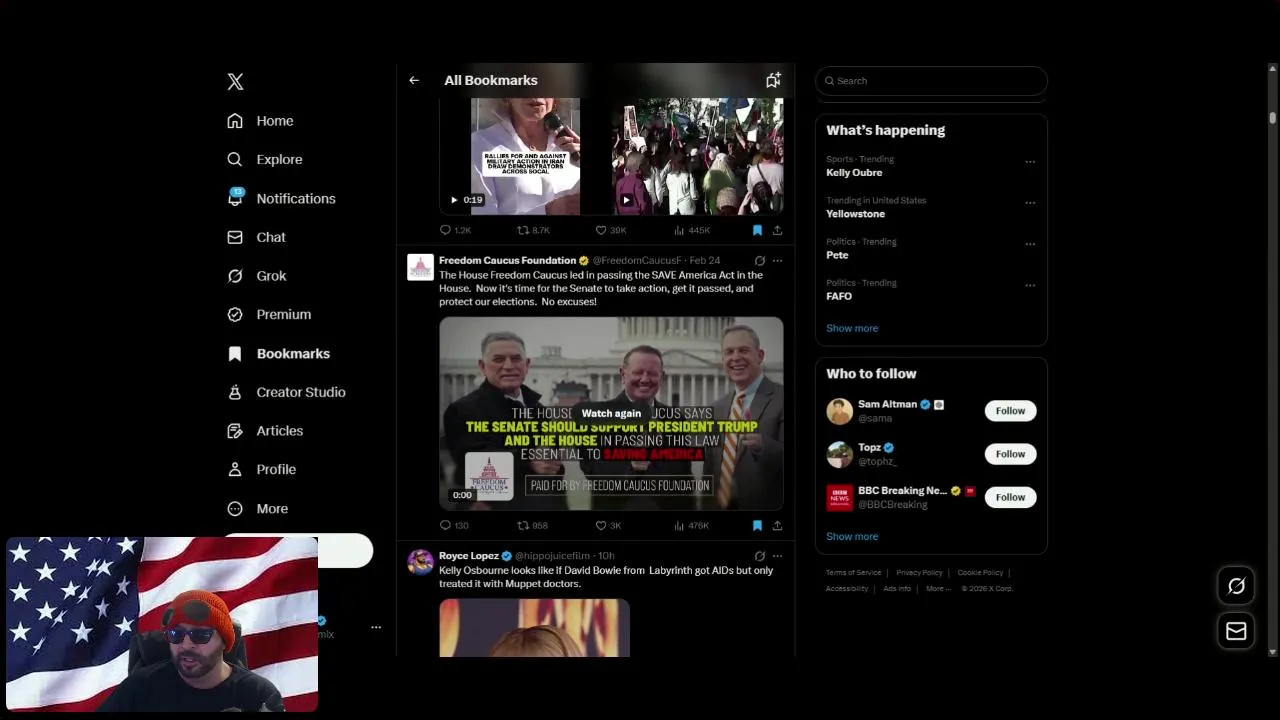This screenshot has height=720, width=1280.
Task: Open the Kelly Oubre trending topic
Action: (854, 173)
